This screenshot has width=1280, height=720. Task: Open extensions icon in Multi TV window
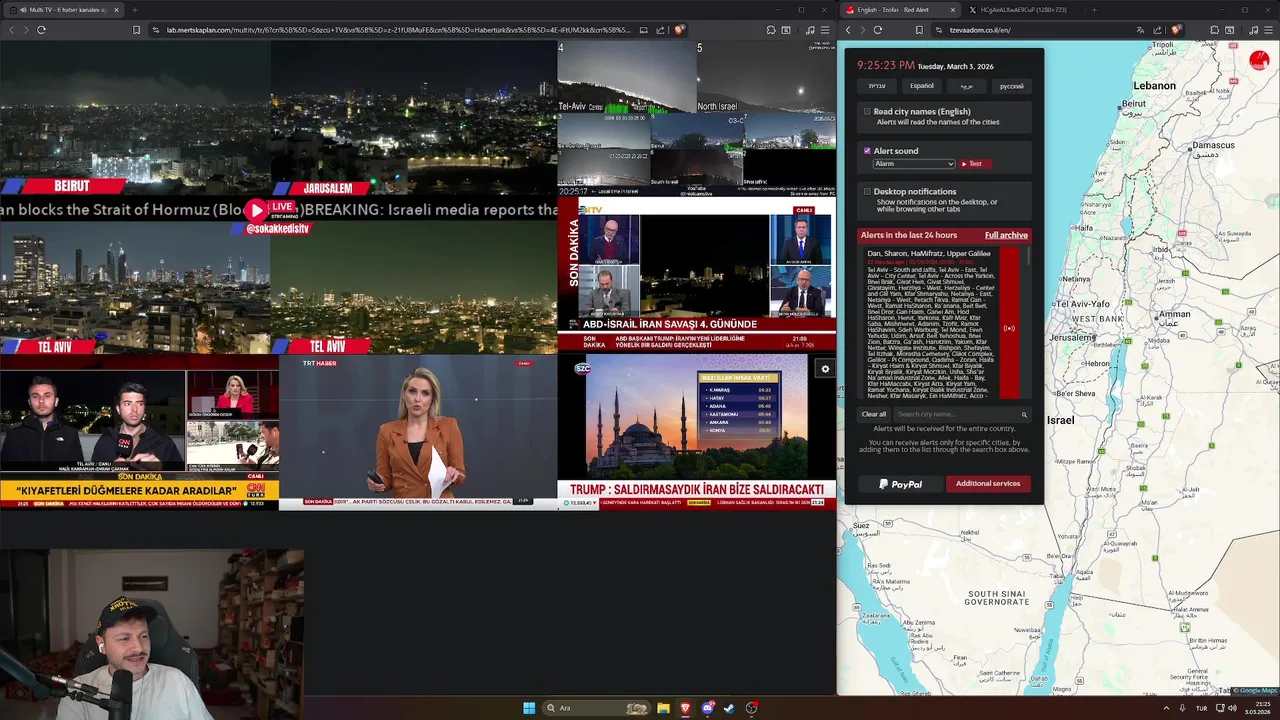click(x=771, y=30)
